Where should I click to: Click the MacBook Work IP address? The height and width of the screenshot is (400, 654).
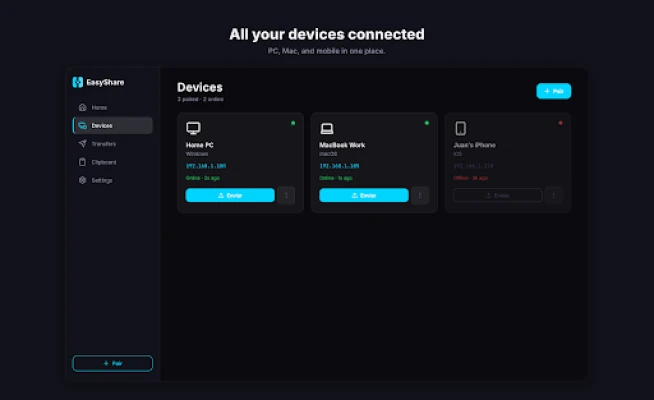click(339, 166)
